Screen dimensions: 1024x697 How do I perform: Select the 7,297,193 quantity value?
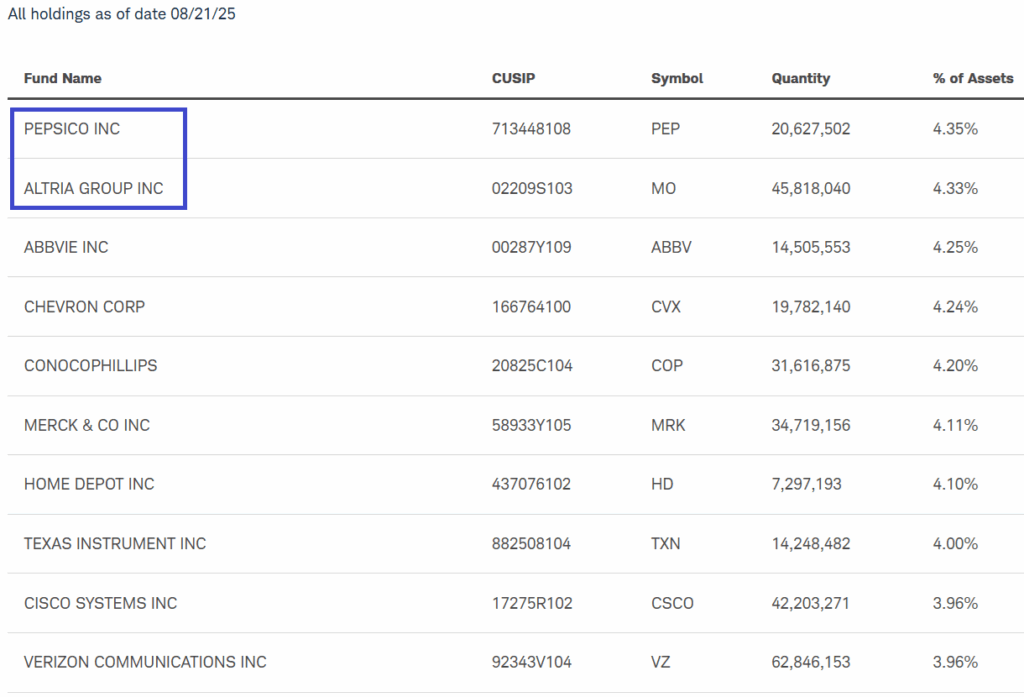click(x=807, y=484)
